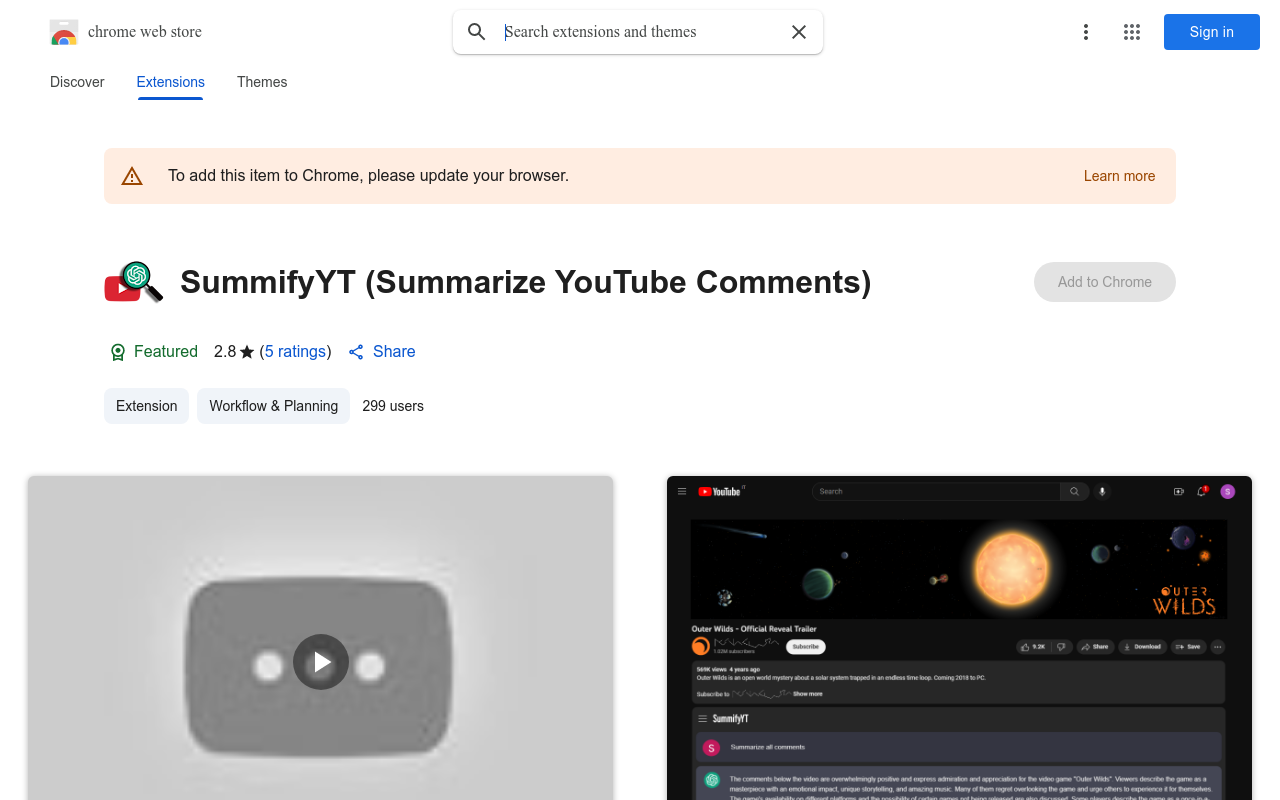Click the SummifyYT extension title
The width and height of the screenshot is (1280, 800).
pos(526,282)
